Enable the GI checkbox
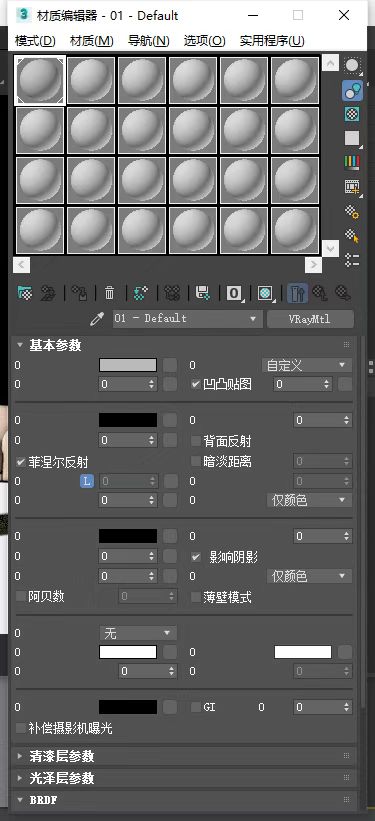 (196, 707)
